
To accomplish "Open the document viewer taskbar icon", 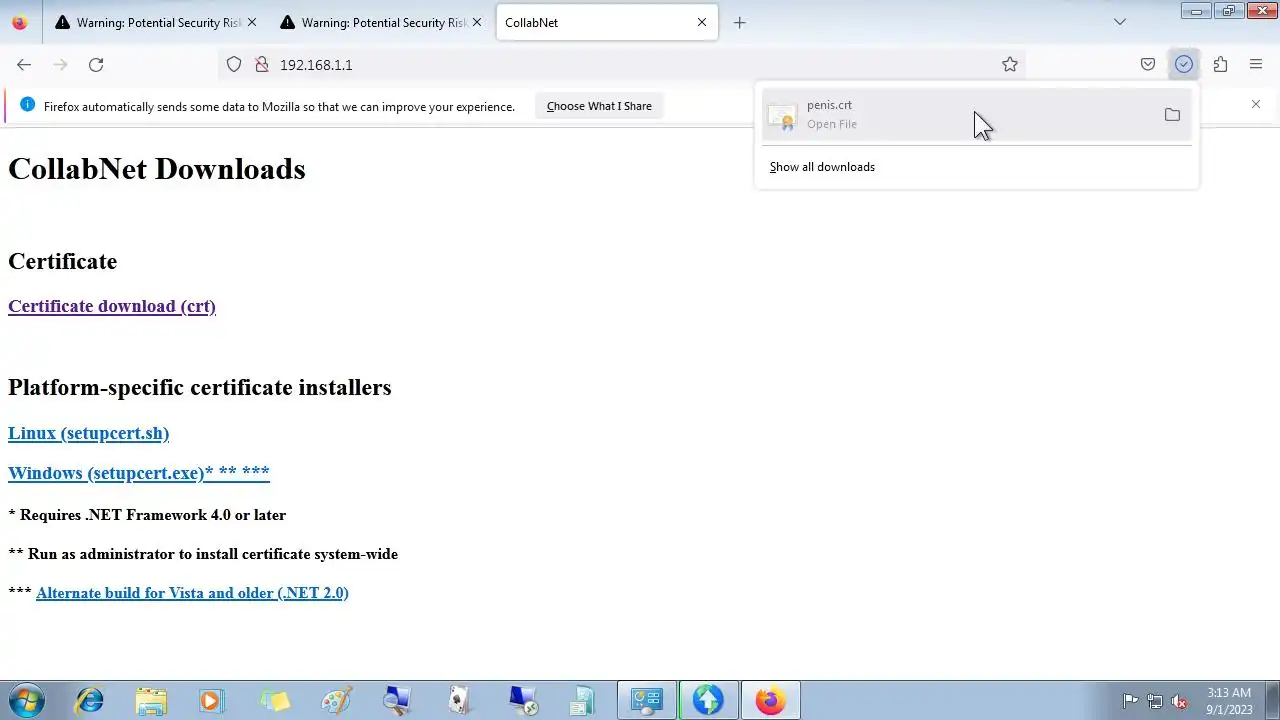I will click(583, 700).
